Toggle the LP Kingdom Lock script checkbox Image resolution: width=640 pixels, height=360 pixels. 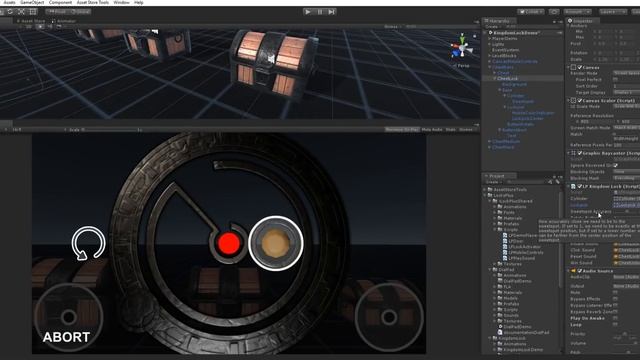580,186
